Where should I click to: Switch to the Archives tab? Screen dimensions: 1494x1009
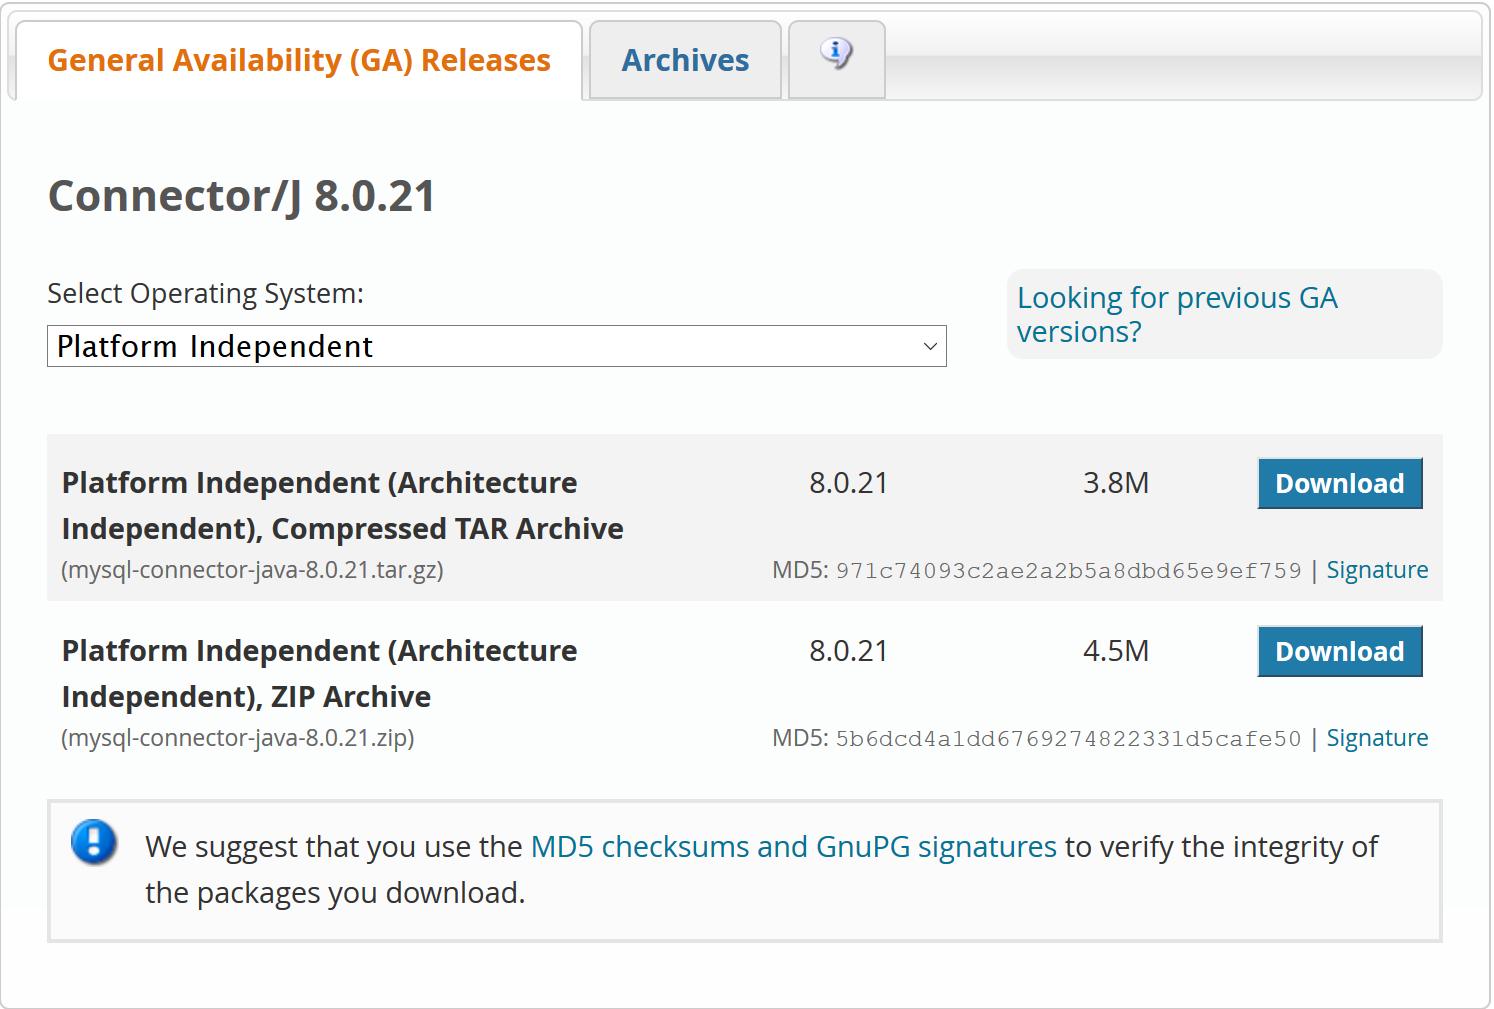point(685,60)
